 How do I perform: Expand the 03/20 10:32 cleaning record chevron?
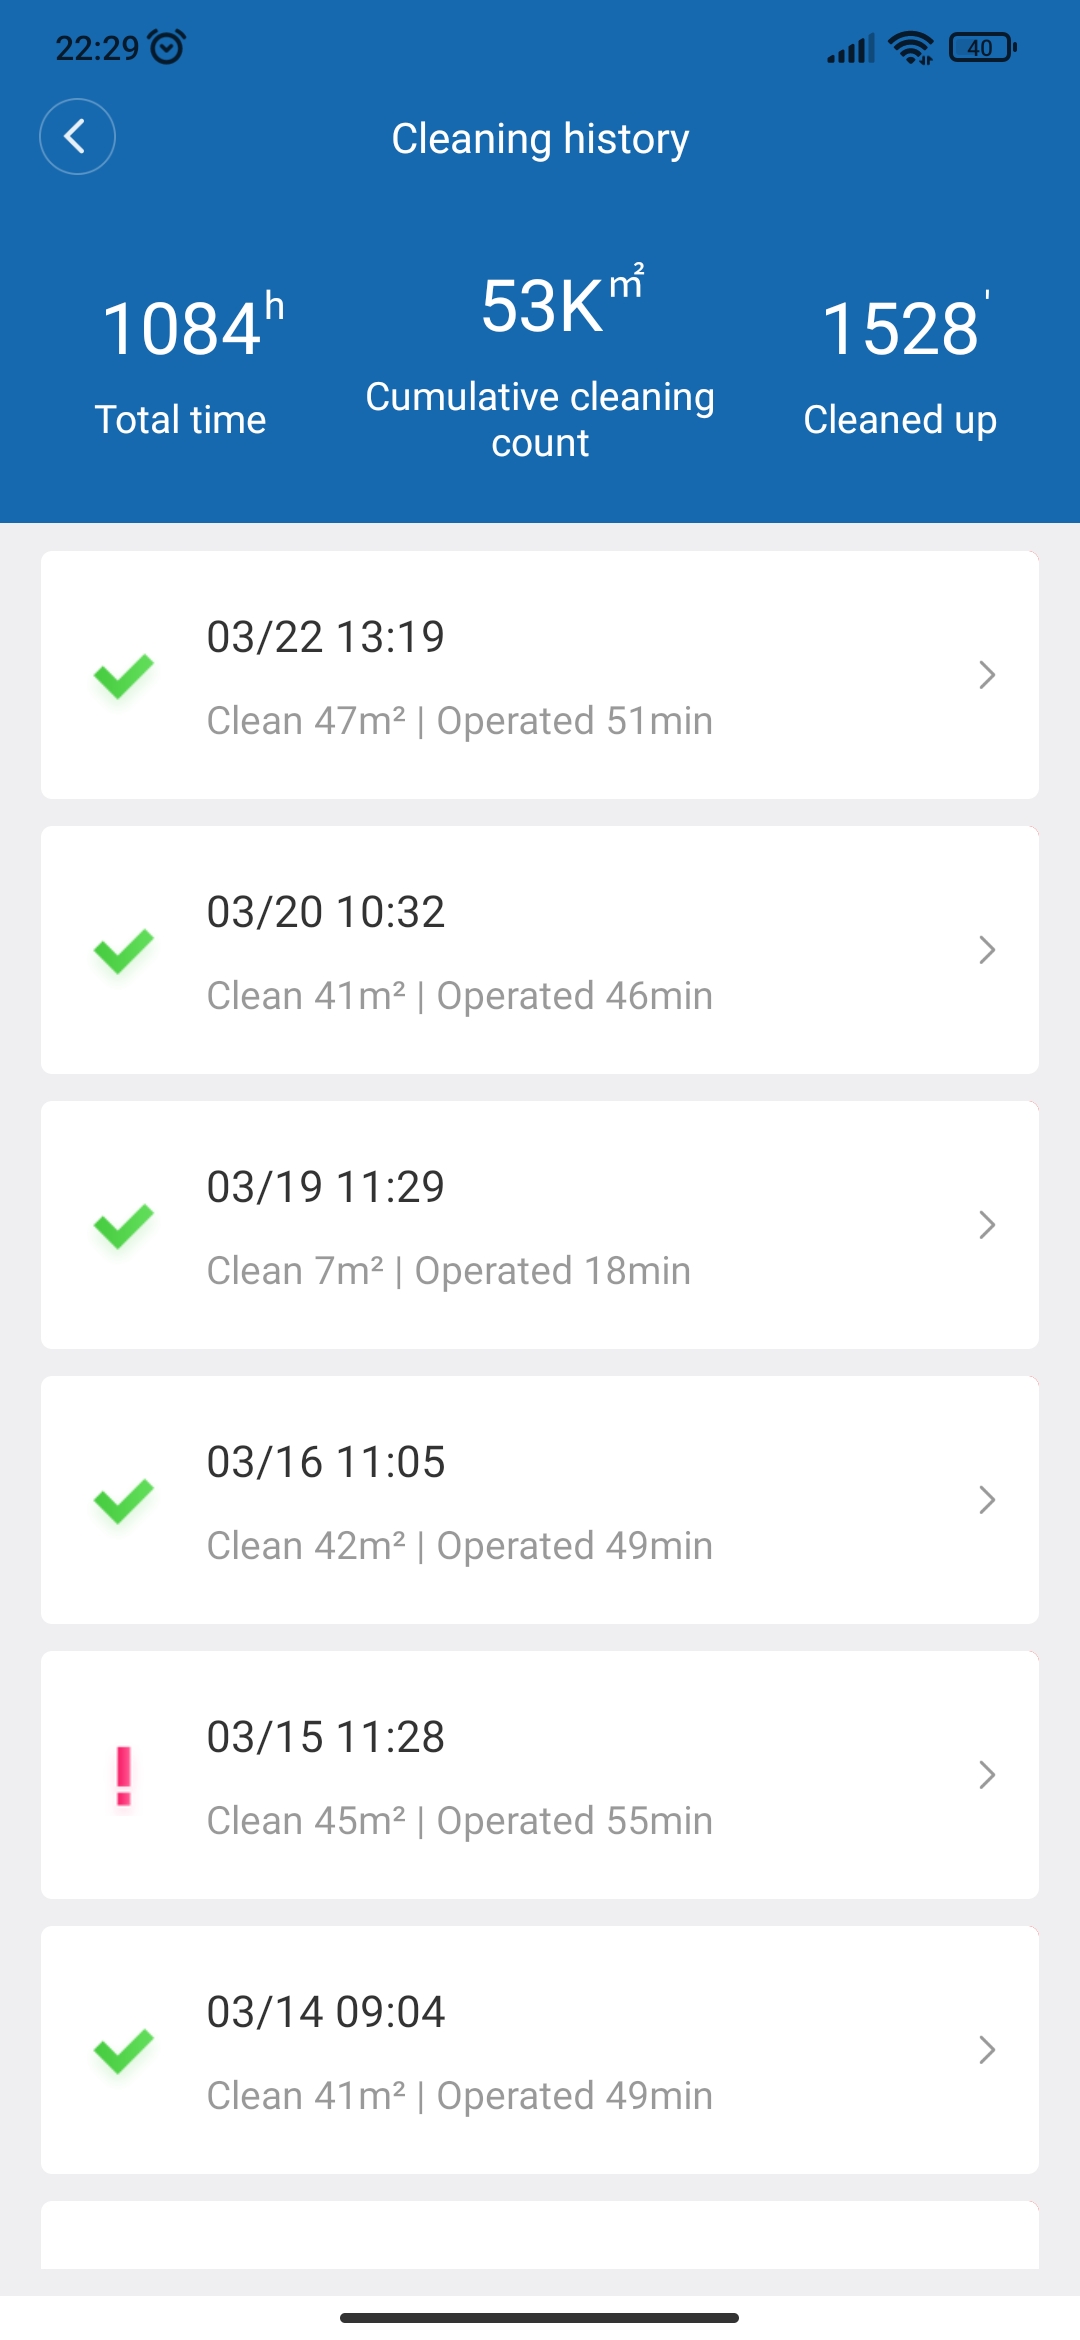pos(987,950)
